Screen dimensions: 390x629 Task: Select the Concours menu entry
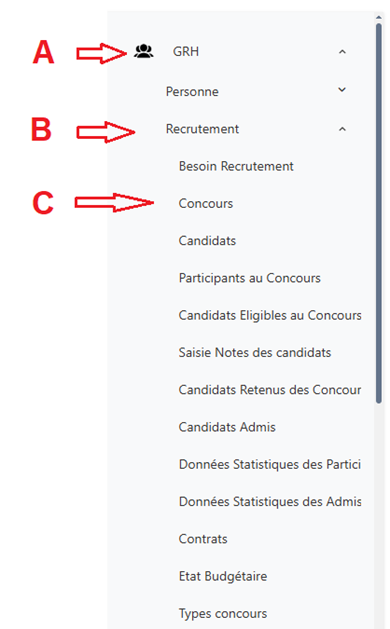pyautogui.click(x=205, y=203)
